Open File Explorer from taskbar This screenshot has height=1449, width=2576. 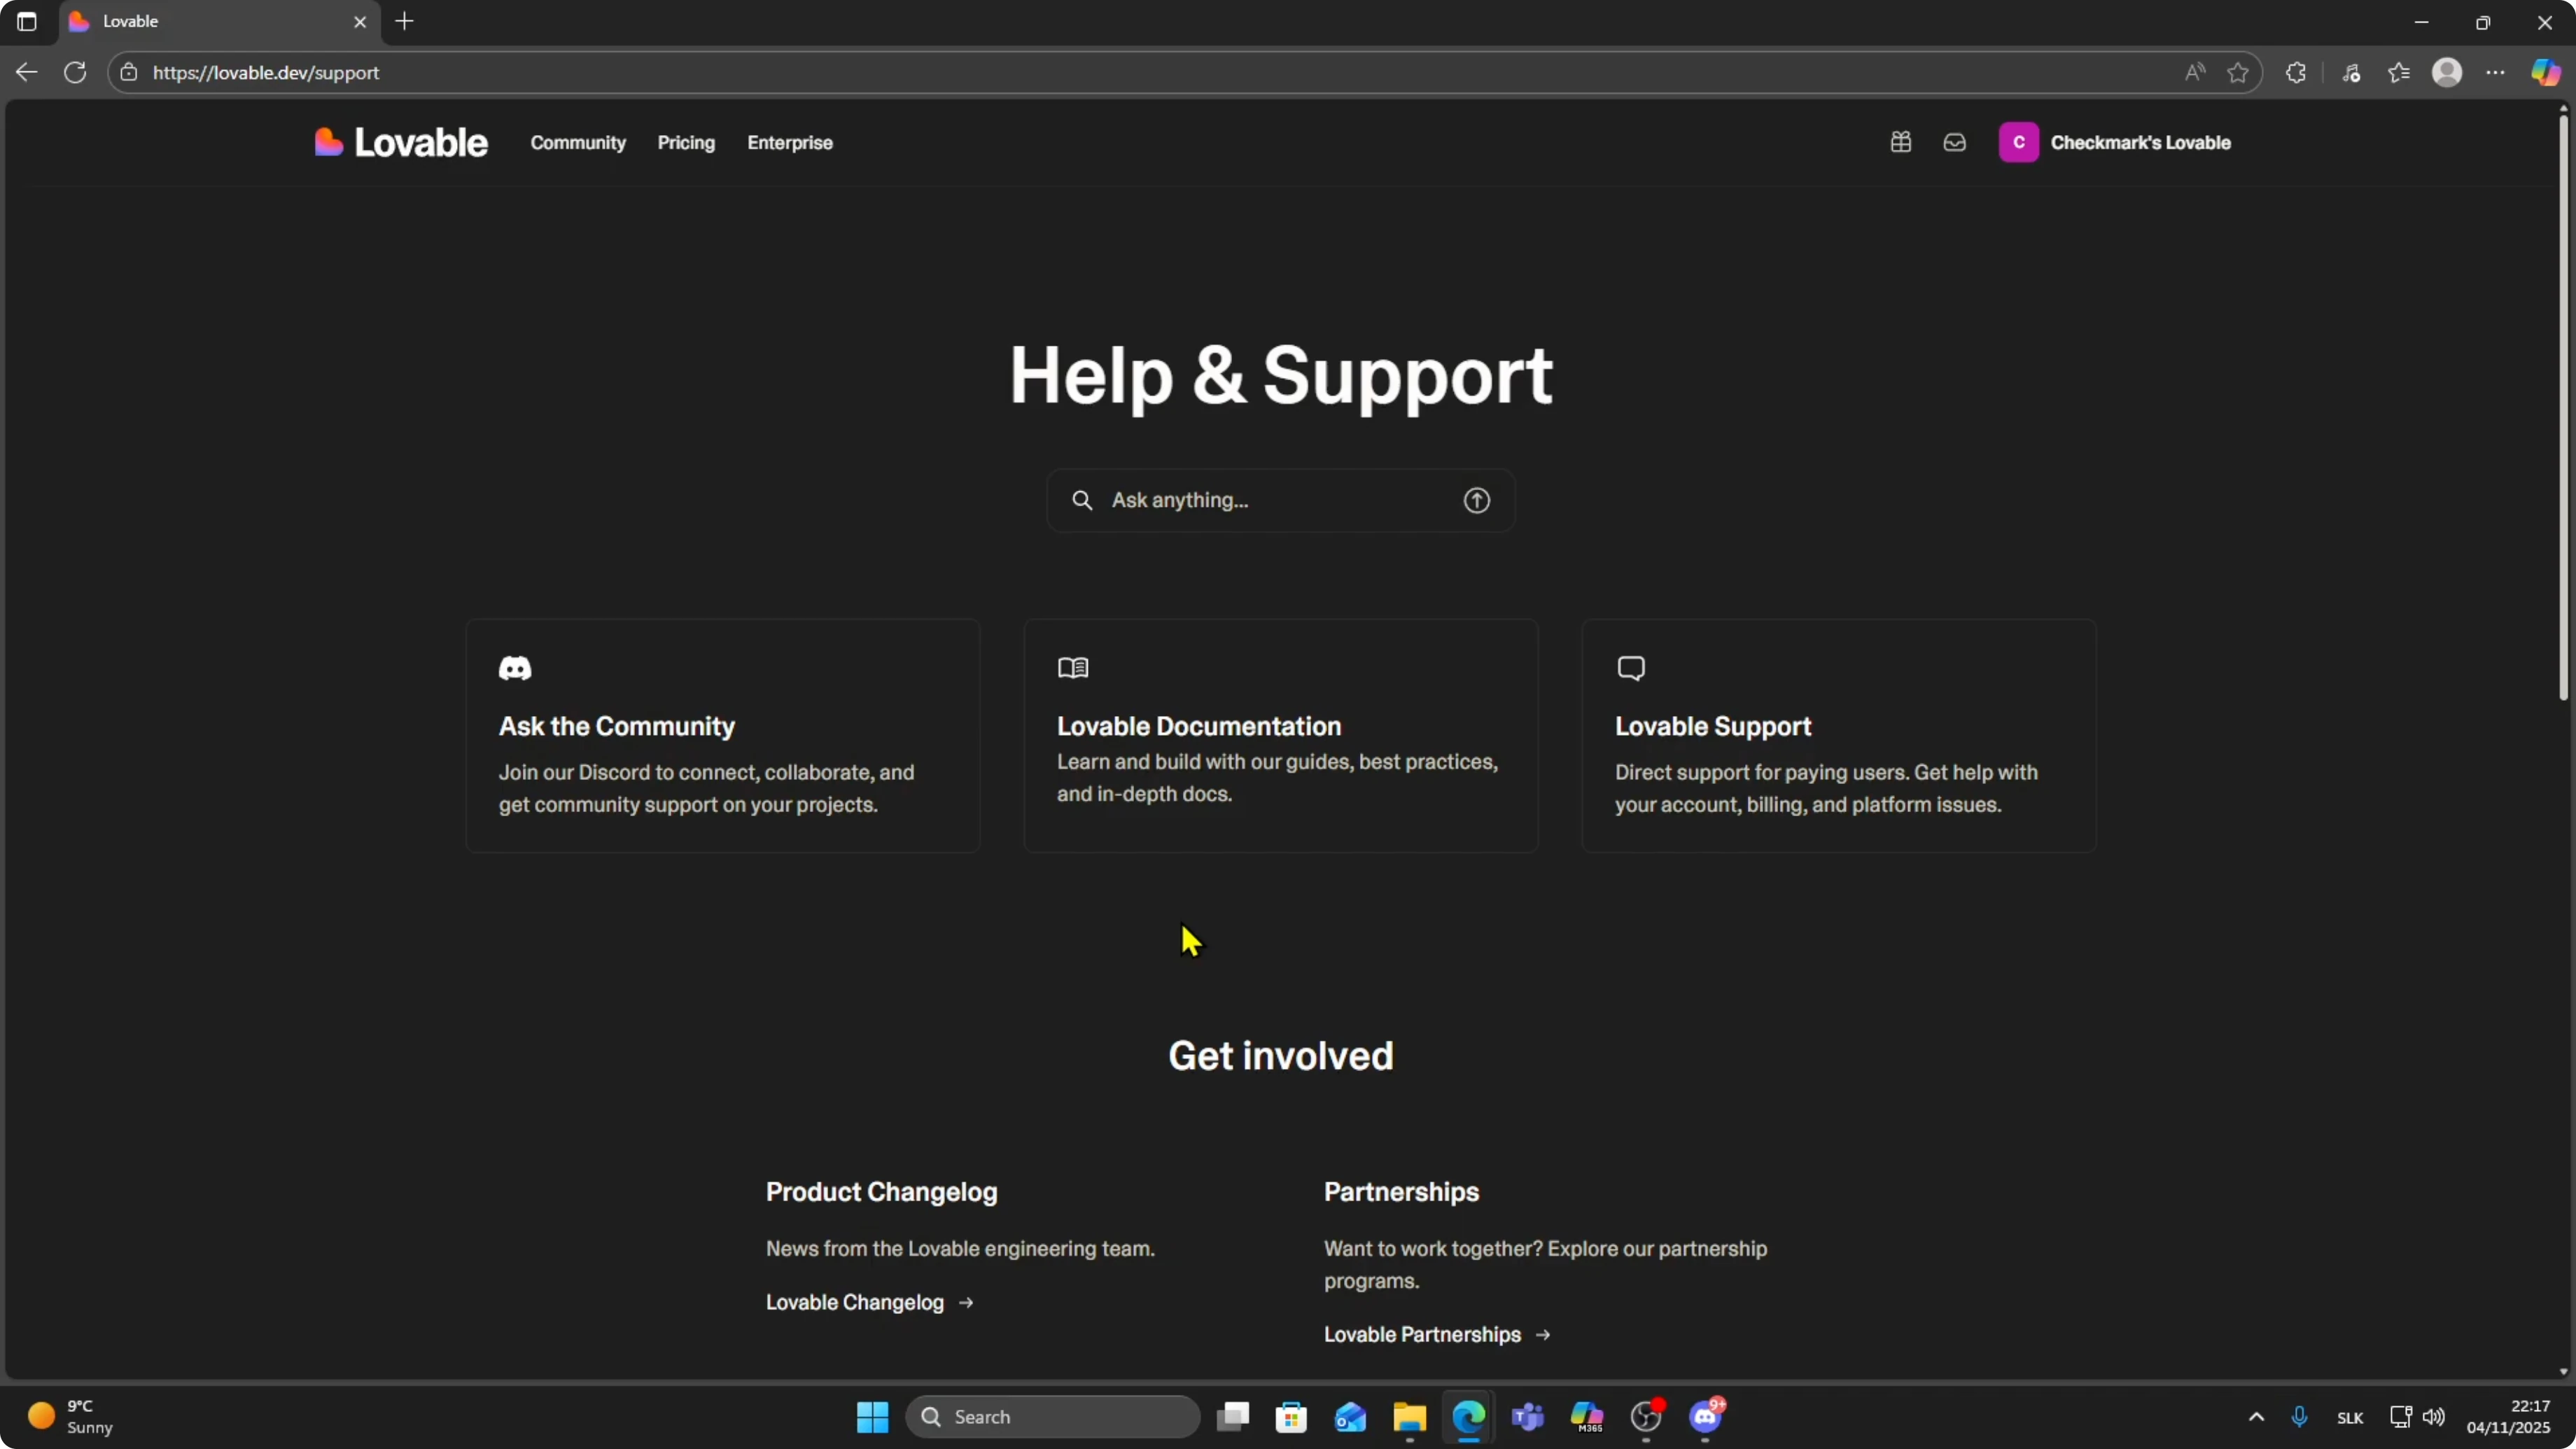tap(1409, 1417)
